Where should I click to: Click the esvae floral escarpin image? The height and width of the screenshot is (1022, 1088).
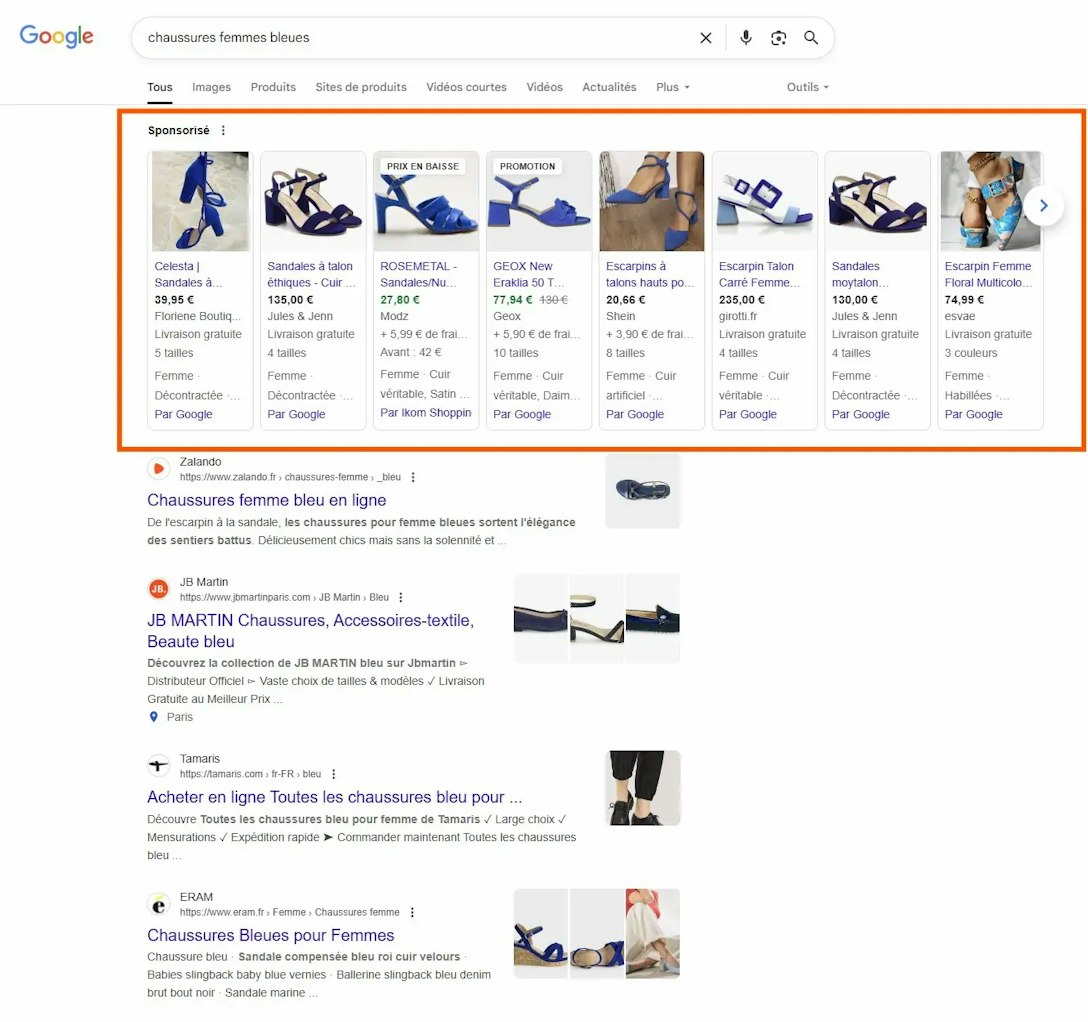[991, 201]
